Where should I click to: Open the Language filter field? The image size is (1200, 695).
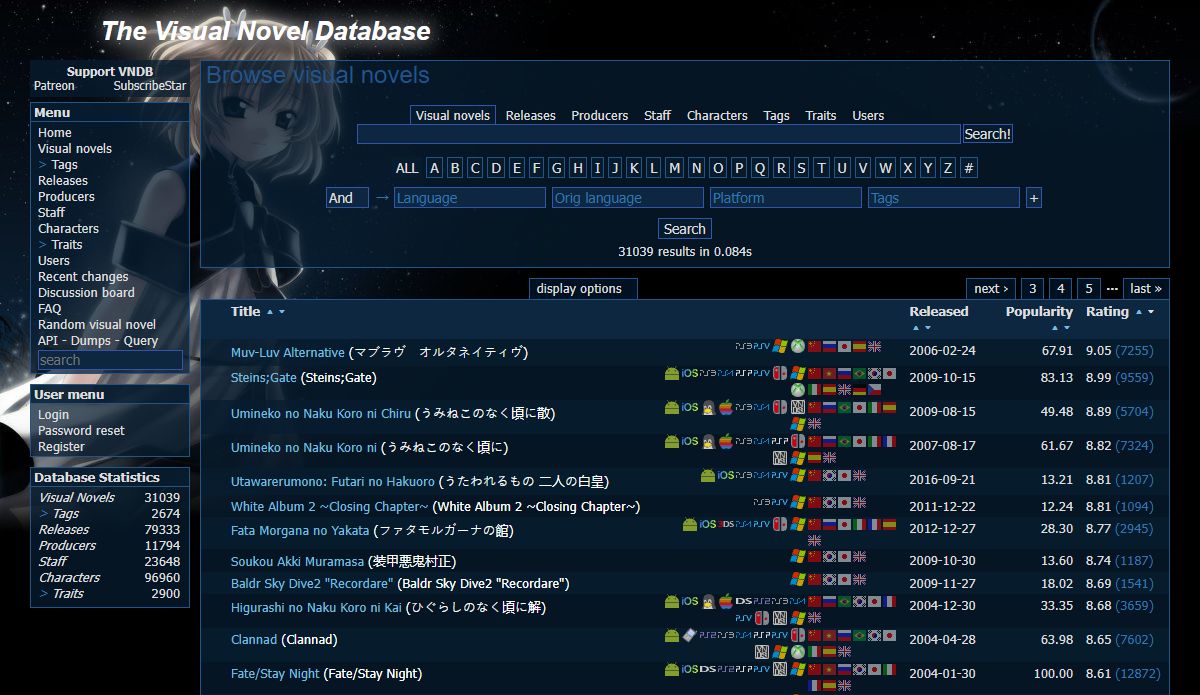469,198
